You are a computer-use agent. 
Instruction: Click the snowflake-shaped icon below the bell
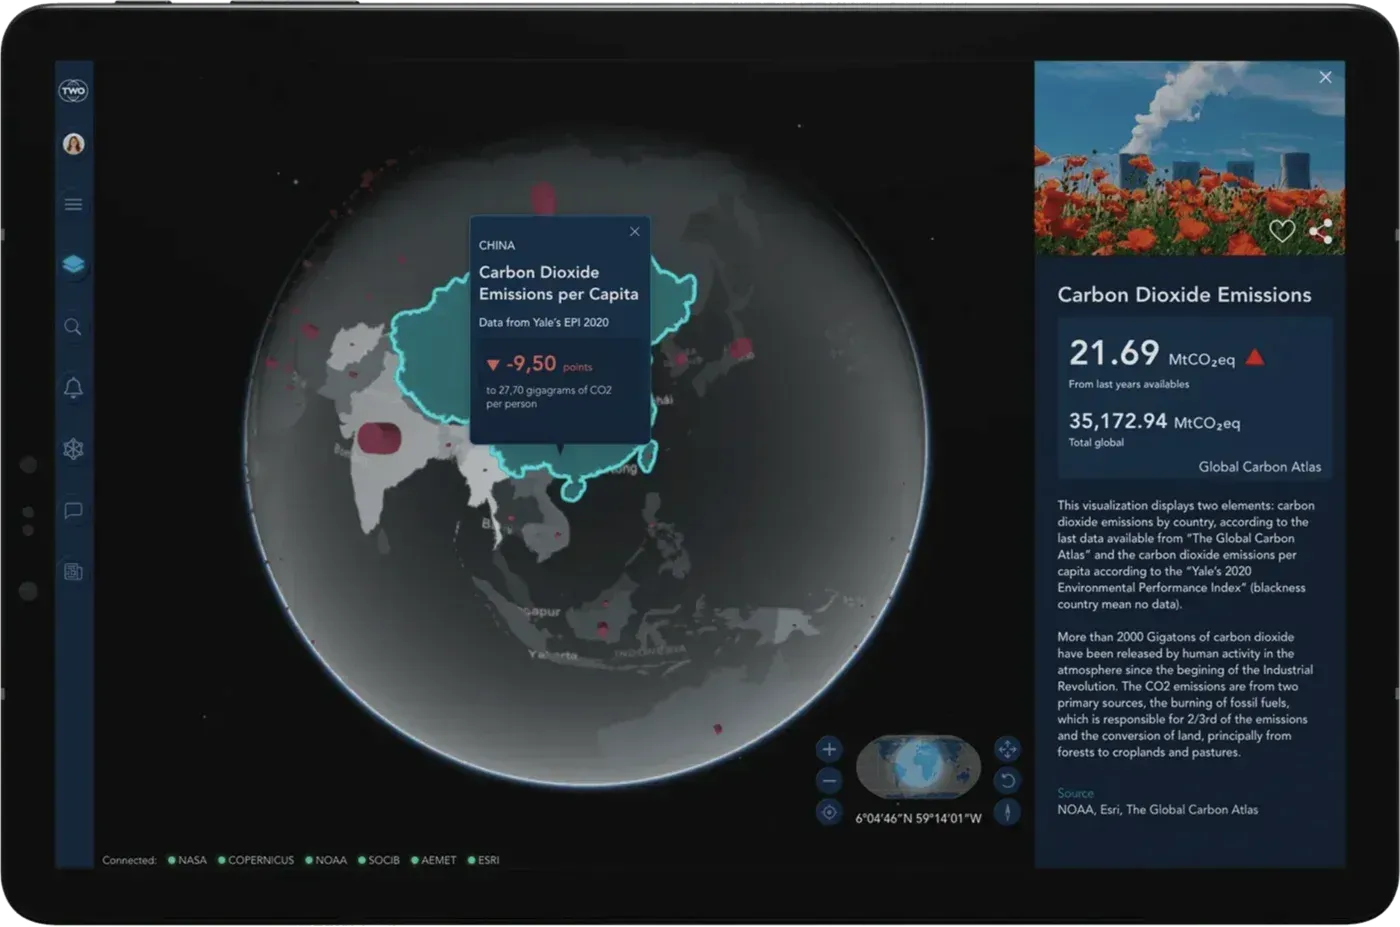coord(73,449)
